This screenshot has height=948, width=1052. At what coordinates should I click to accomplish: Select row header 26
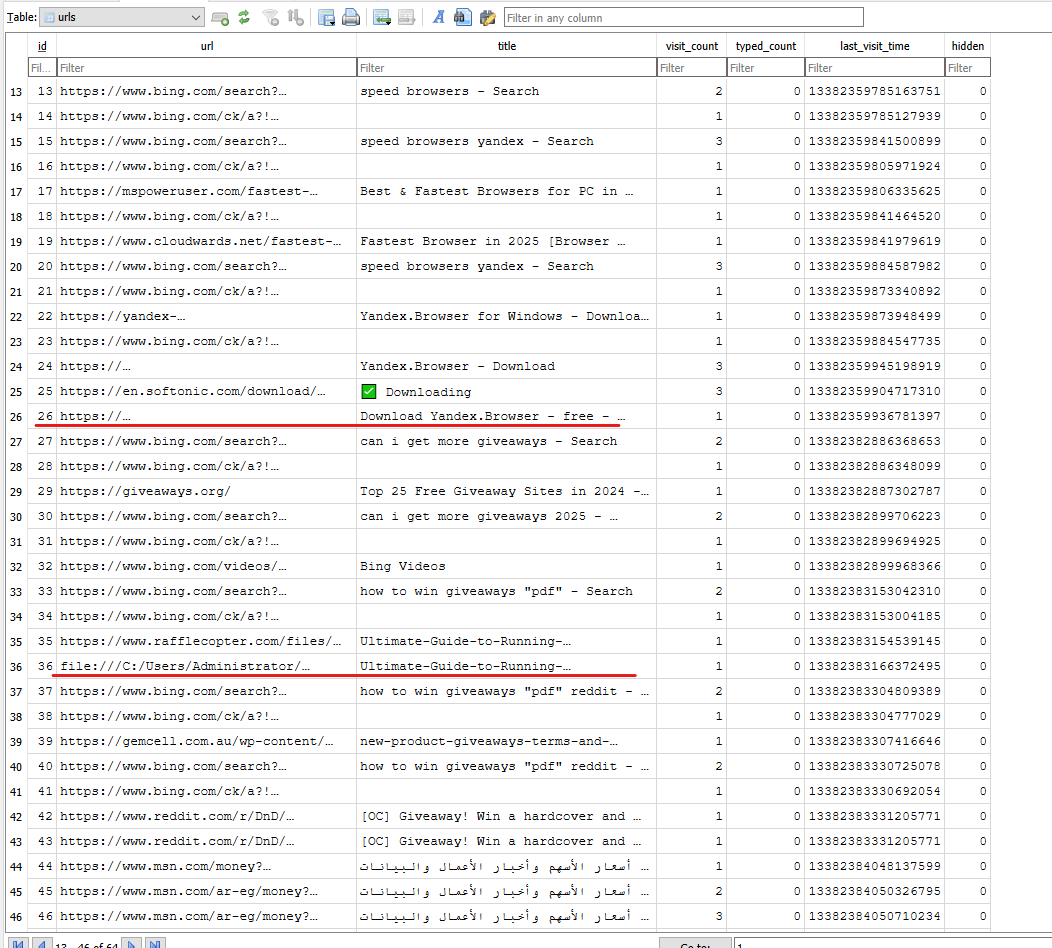point(17,417)
